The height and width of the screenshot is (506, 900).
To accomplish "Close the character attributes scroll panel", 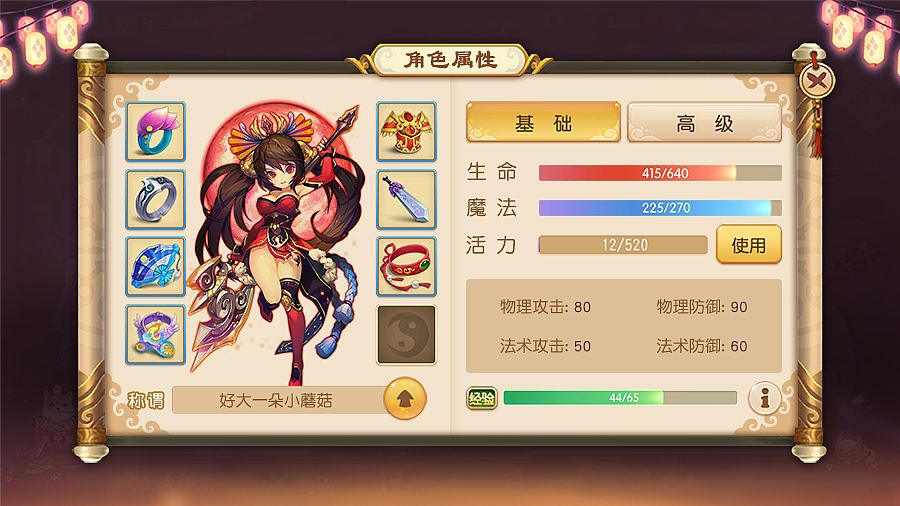I will (816, 80).
